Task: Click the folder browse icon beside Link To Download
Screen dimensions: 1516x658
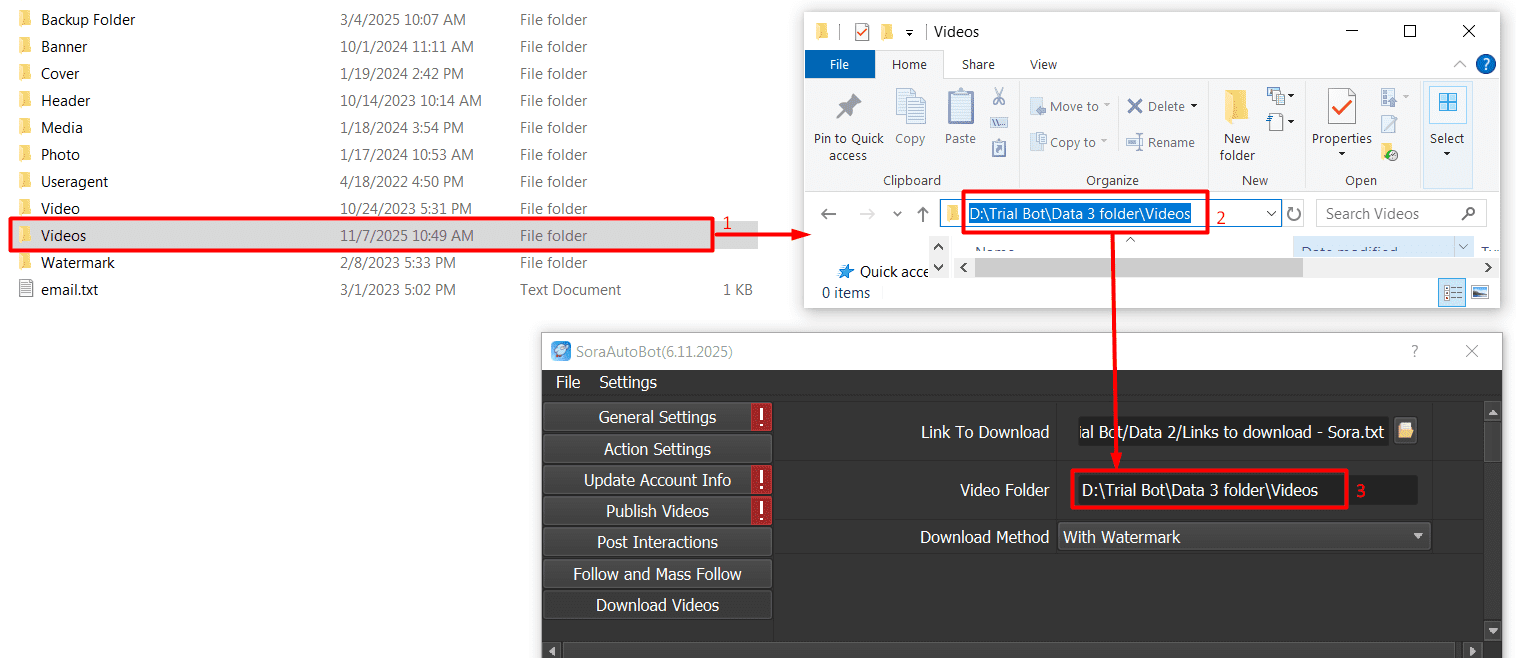Action: tap(1405, 431)
